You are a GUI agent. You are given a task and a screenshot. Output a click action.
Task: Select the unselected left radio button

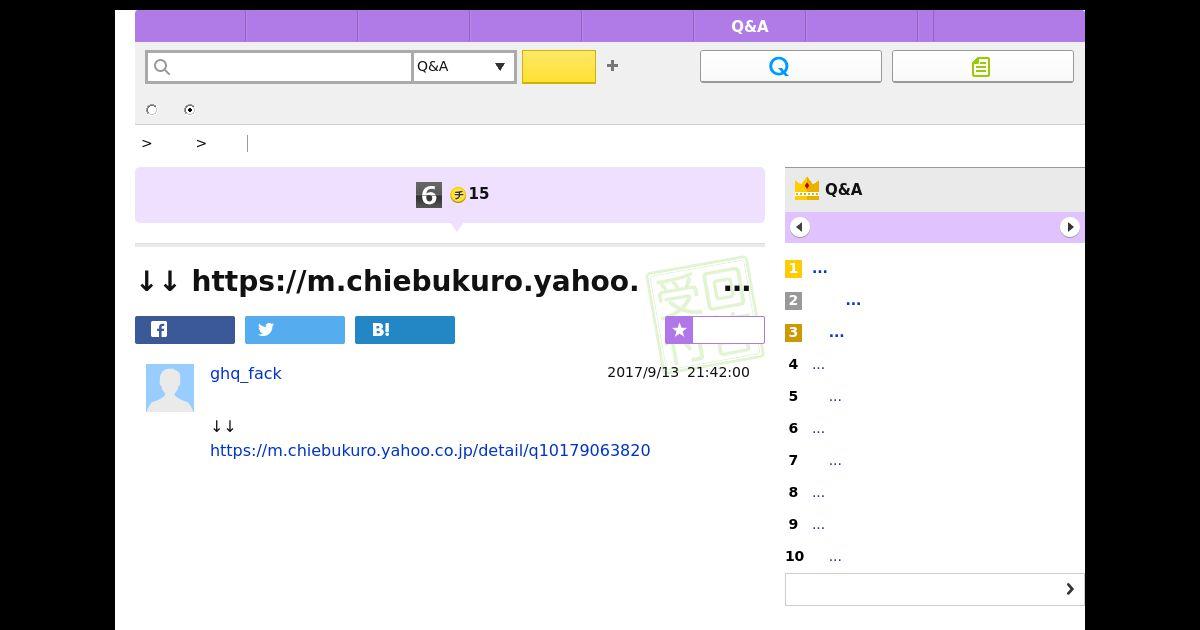tap(152, 110)
